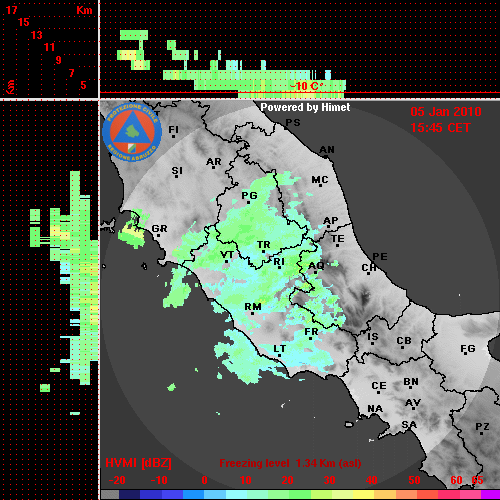Click the magenta swatch at the color scale end
The width and height of the screenshot is (500, 500).
(490, 495)
